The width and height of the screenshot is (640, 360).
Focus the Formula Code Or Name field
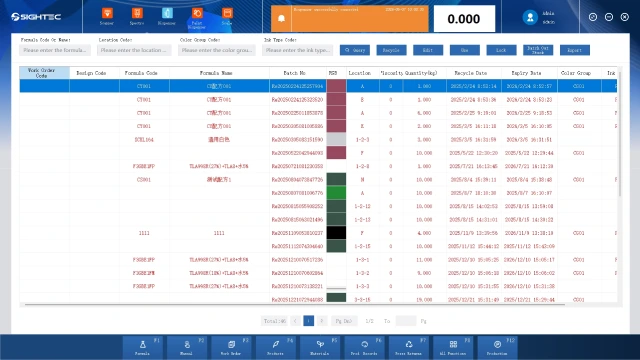[55, 50]
